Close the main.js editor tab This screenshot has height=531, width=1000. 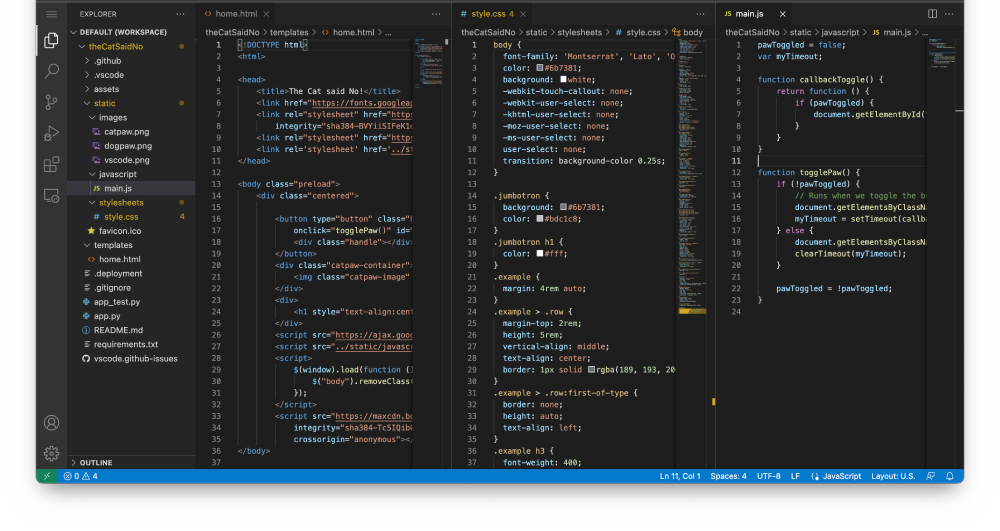coord(783,14)
